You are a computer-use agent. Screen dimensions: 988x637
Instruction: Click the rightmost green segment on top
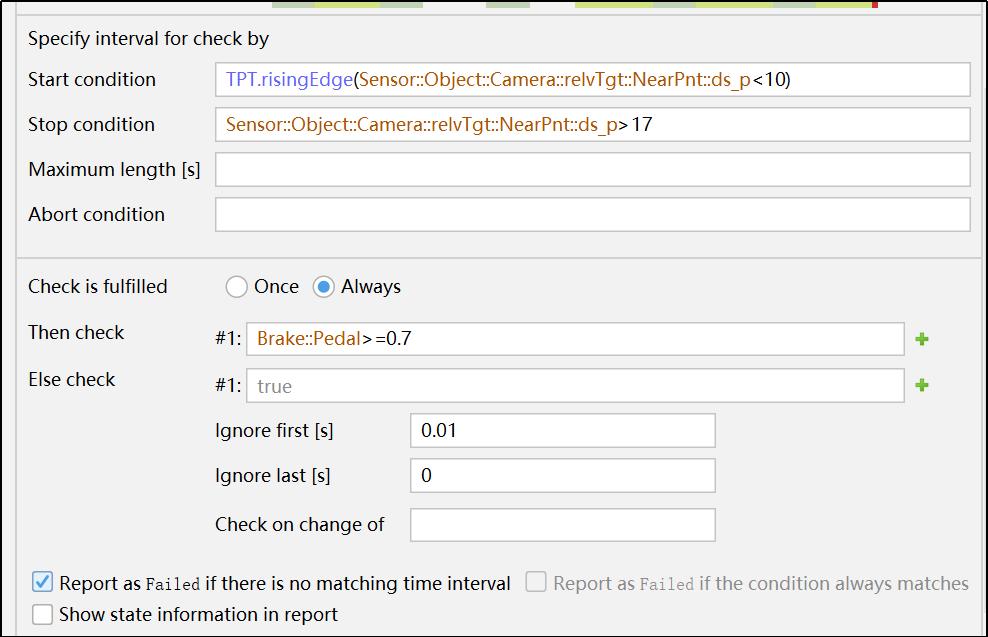[x=795, y=5]
